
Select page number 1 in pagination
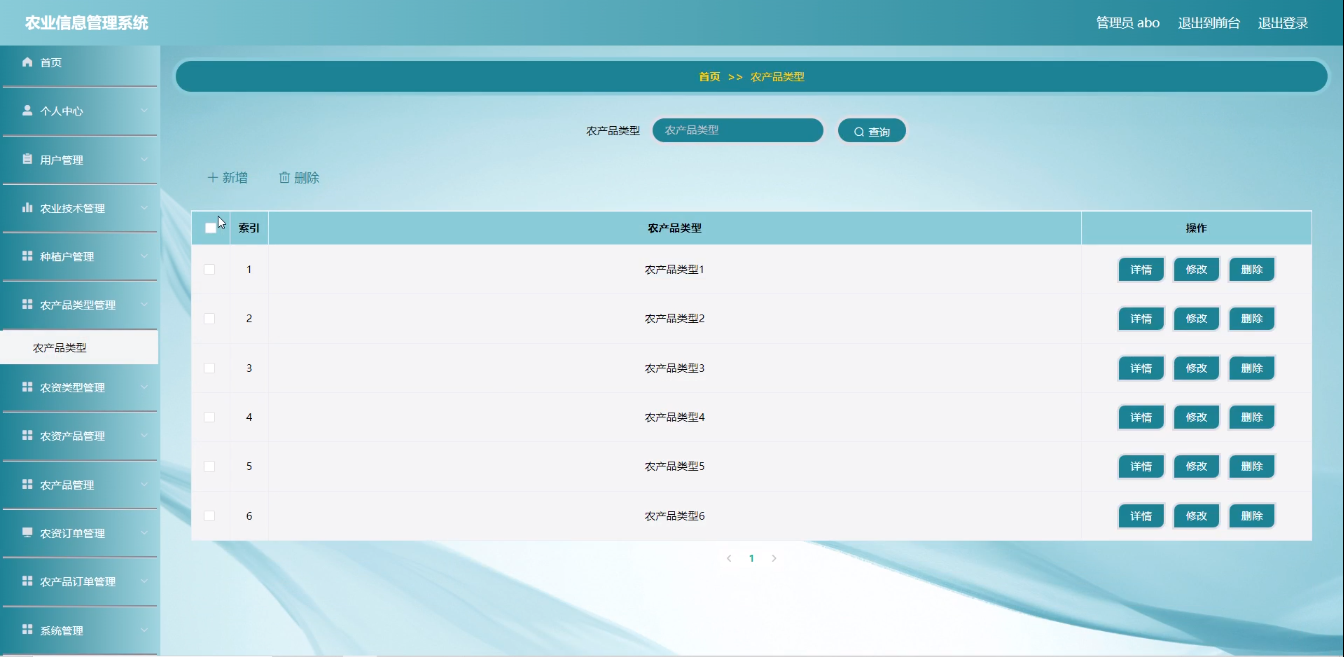click(752, 559)
